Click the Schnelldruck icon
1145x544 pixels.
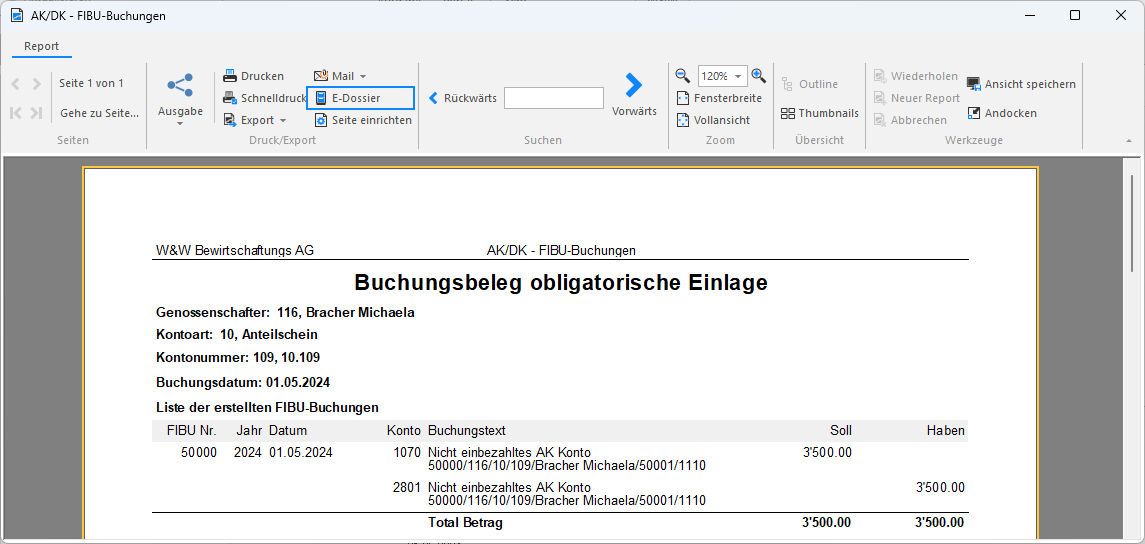tap(230, 98)
